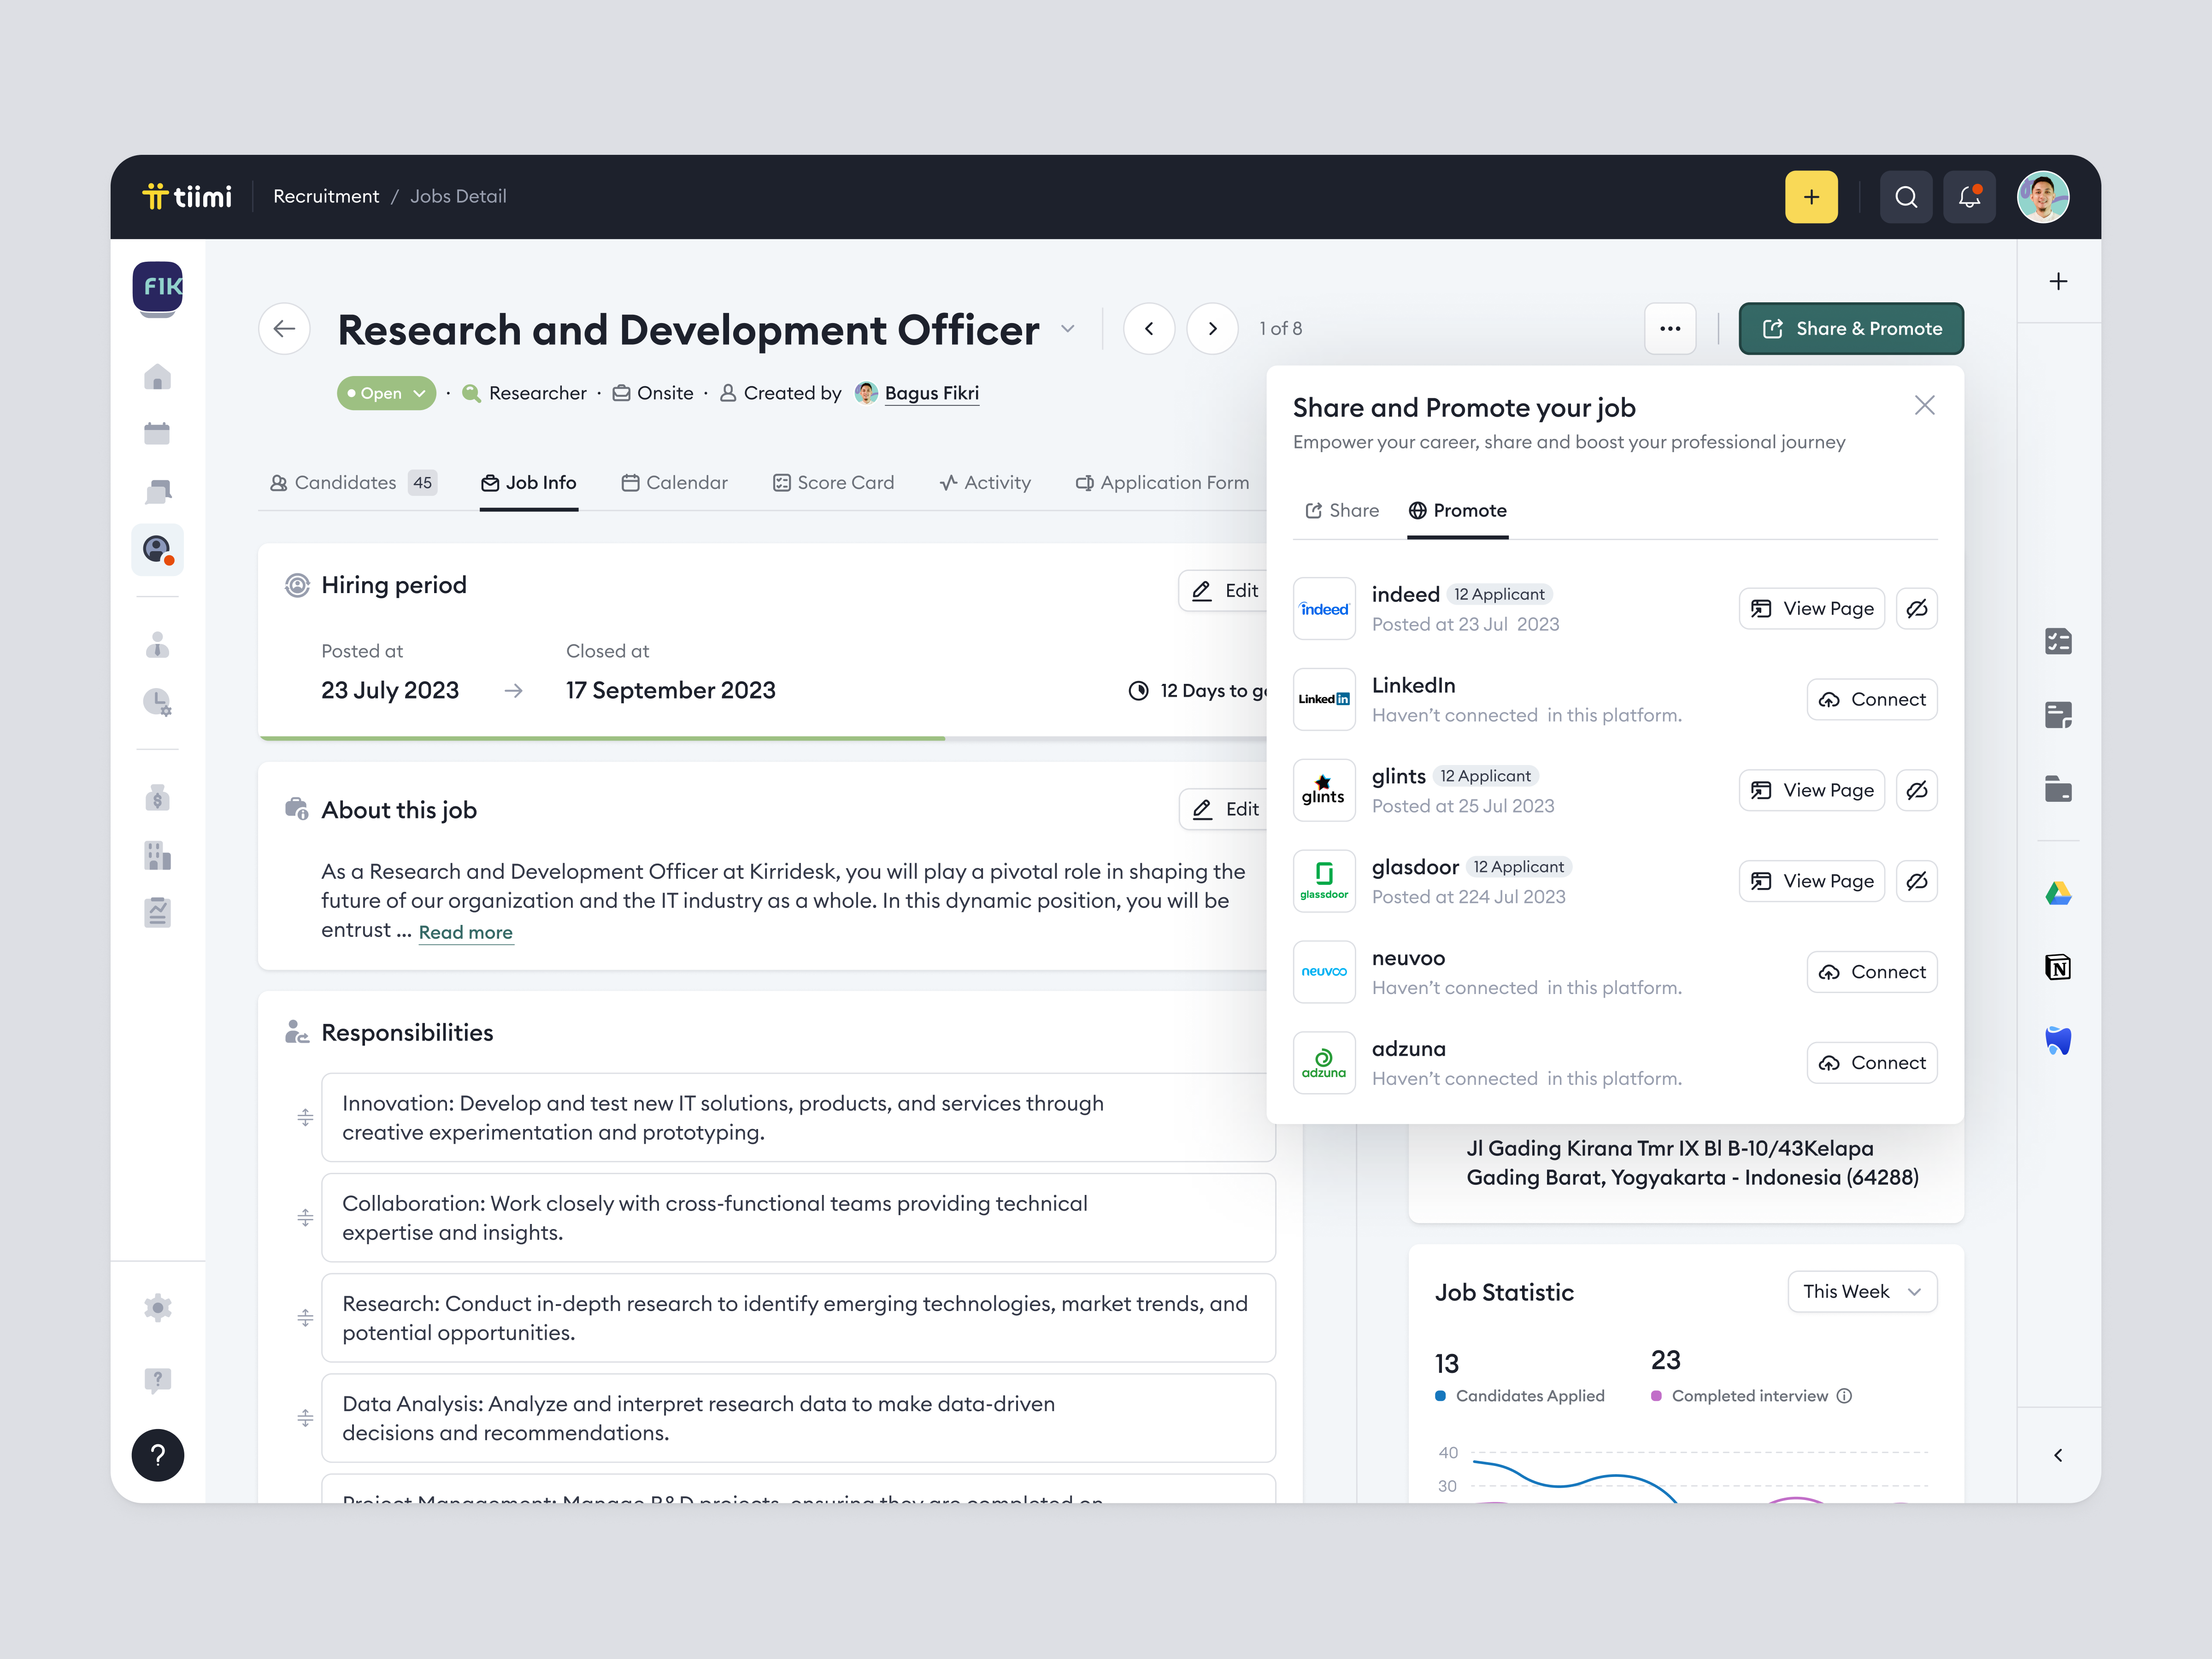Hide the indeed job listing visibility

[x=1917, y=608]
